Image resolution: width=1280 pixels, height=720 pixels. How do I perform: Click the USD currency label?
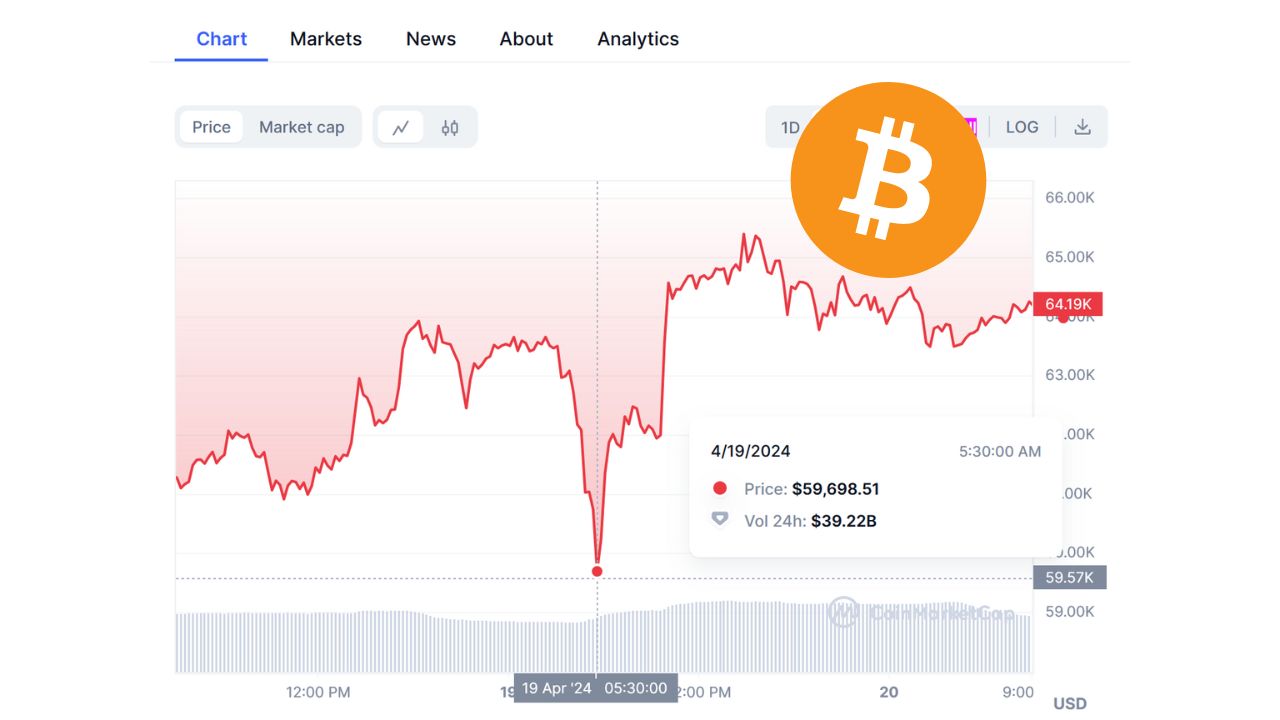1070,704
